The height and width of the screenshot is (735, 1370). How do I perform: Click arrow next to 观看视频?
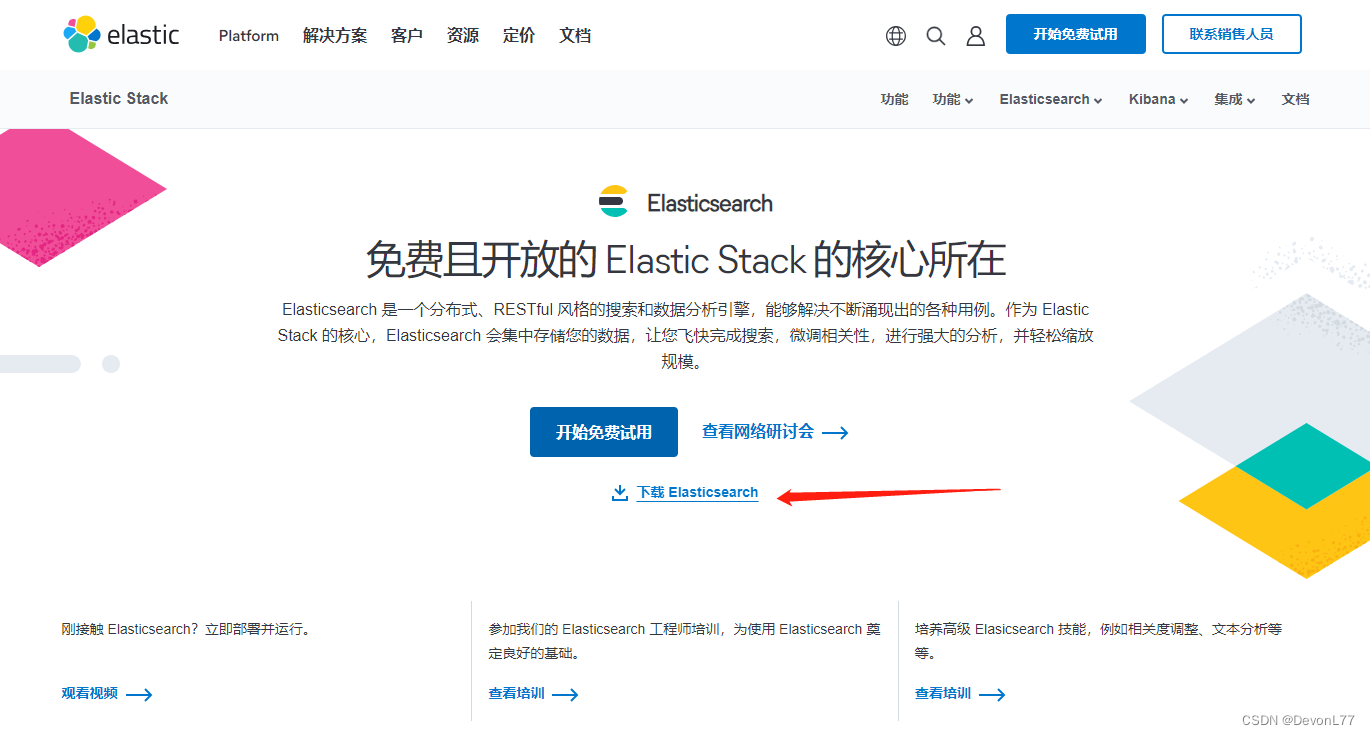139,694
